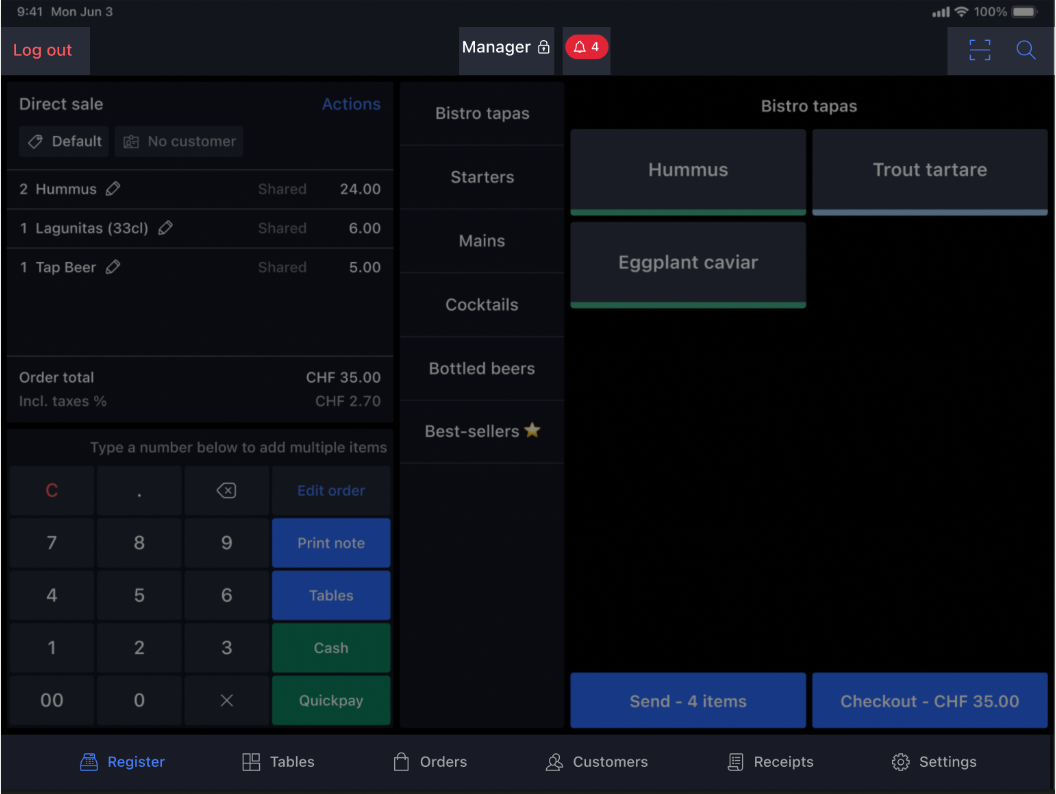
Task: Open the Default price tag selector
Action: [64, 142]
